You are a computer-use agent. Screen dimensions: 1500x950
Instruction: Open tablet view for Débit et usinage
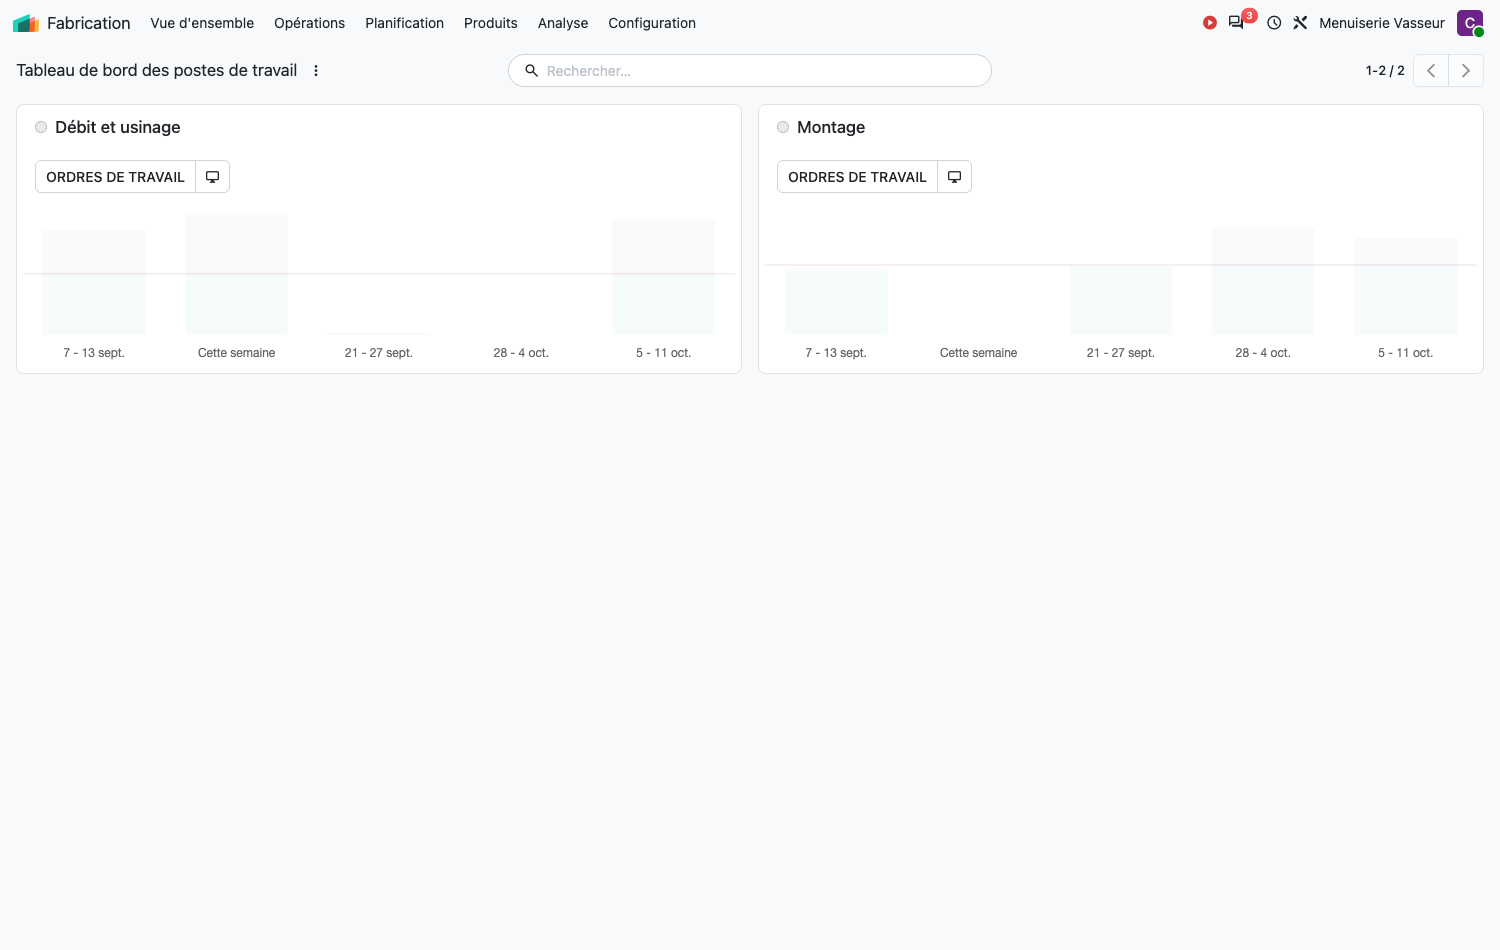213,177
